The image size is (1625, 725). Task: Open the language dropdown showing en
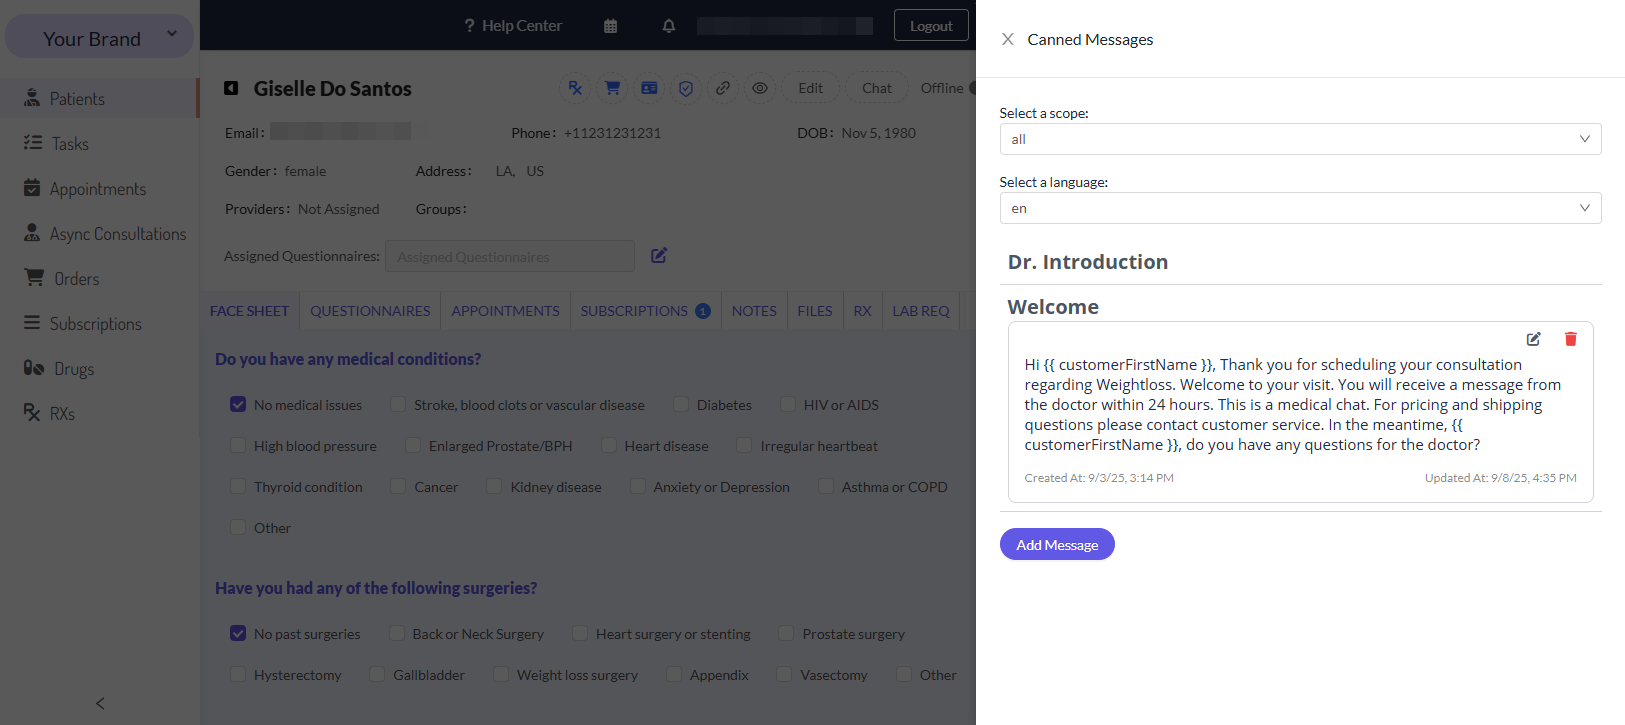coord(1300,208)
